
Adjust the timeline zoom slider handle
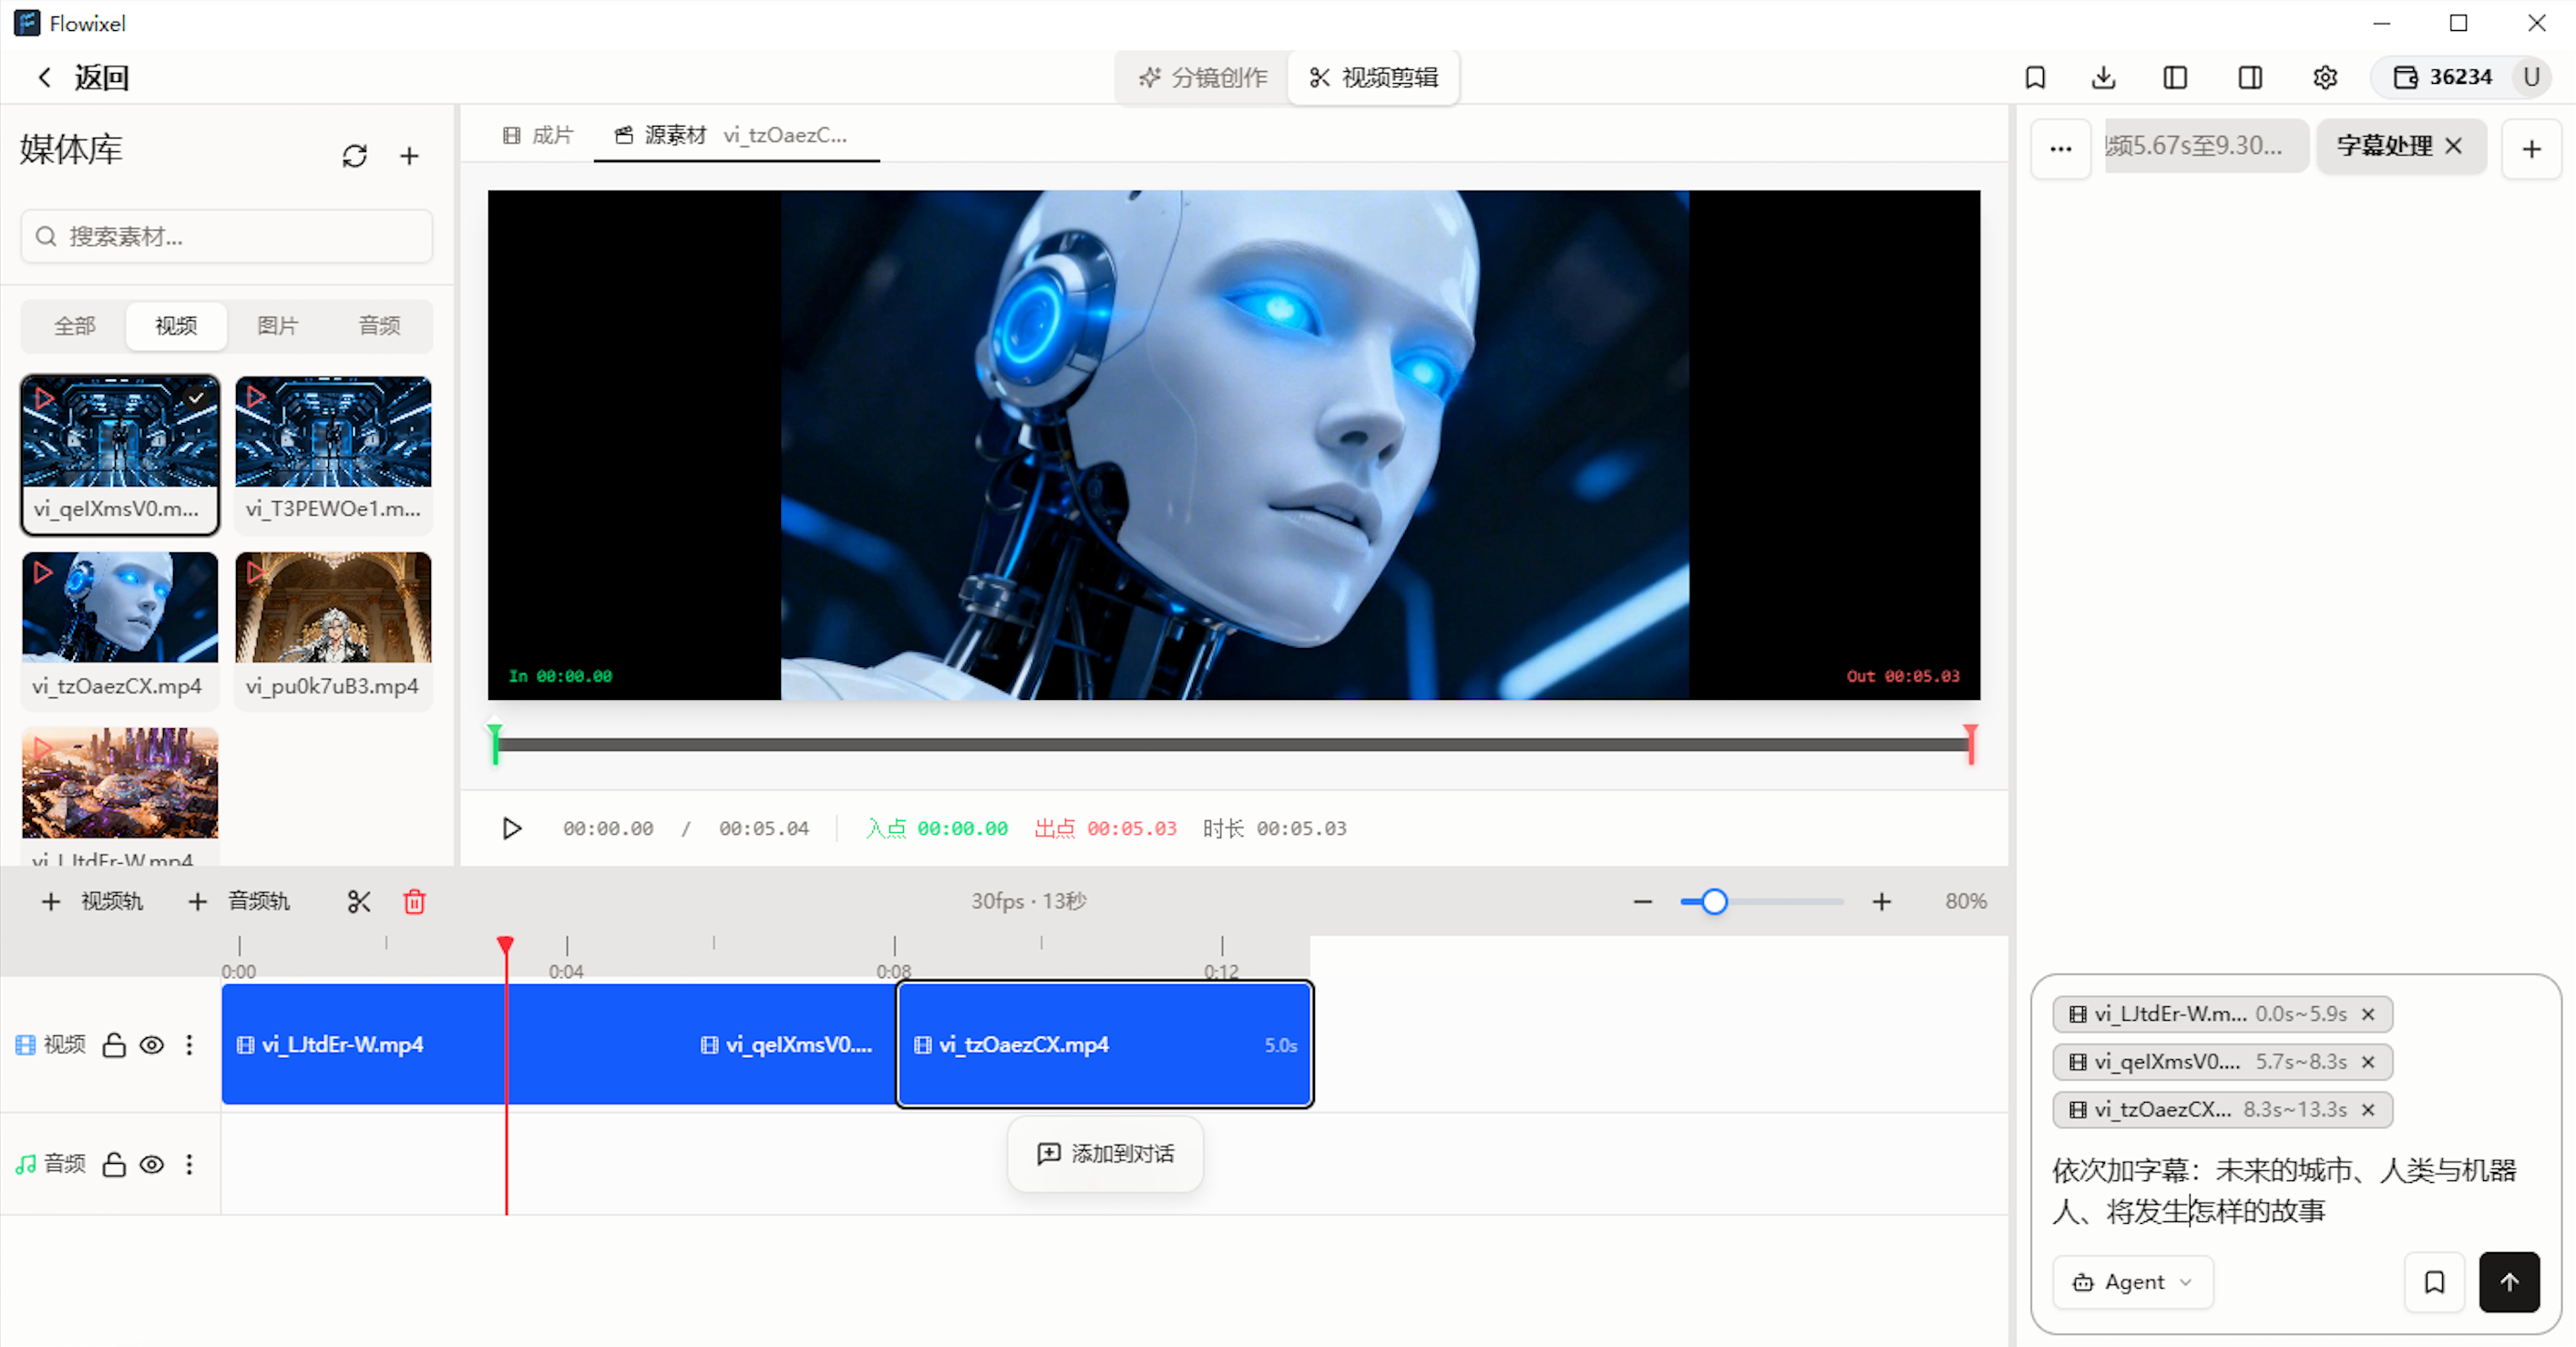1714,902
